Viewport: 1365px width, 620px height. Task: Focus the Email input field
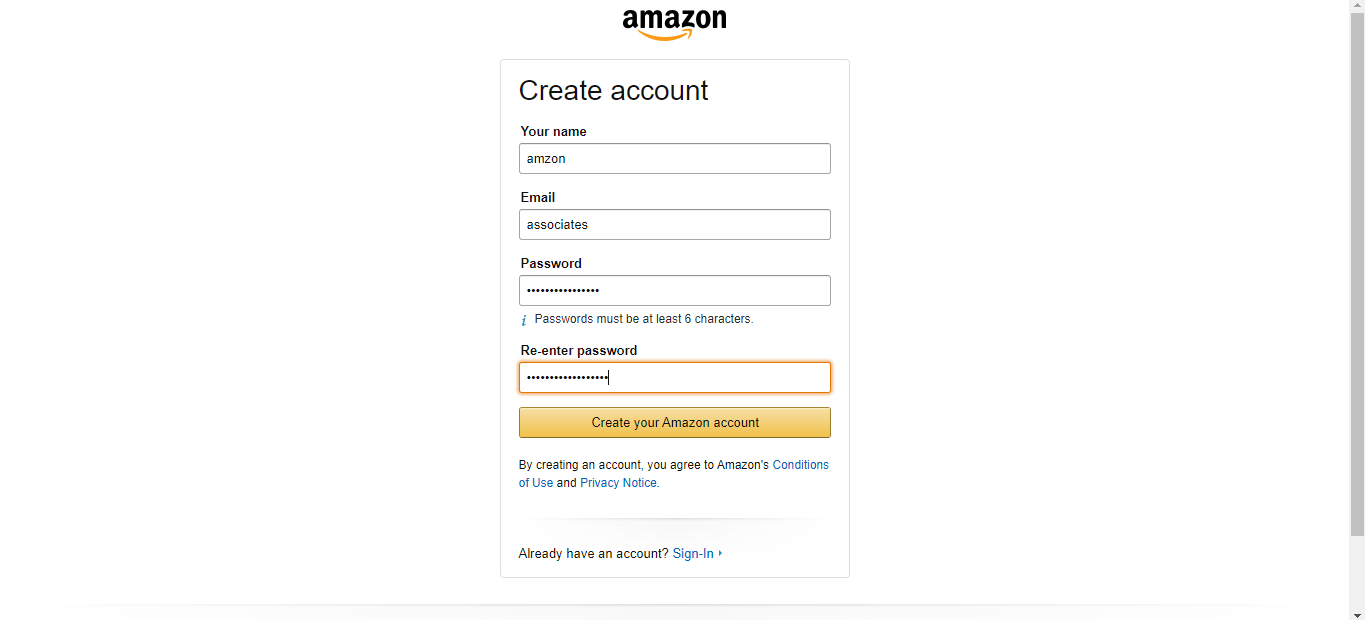pos(674,224)
